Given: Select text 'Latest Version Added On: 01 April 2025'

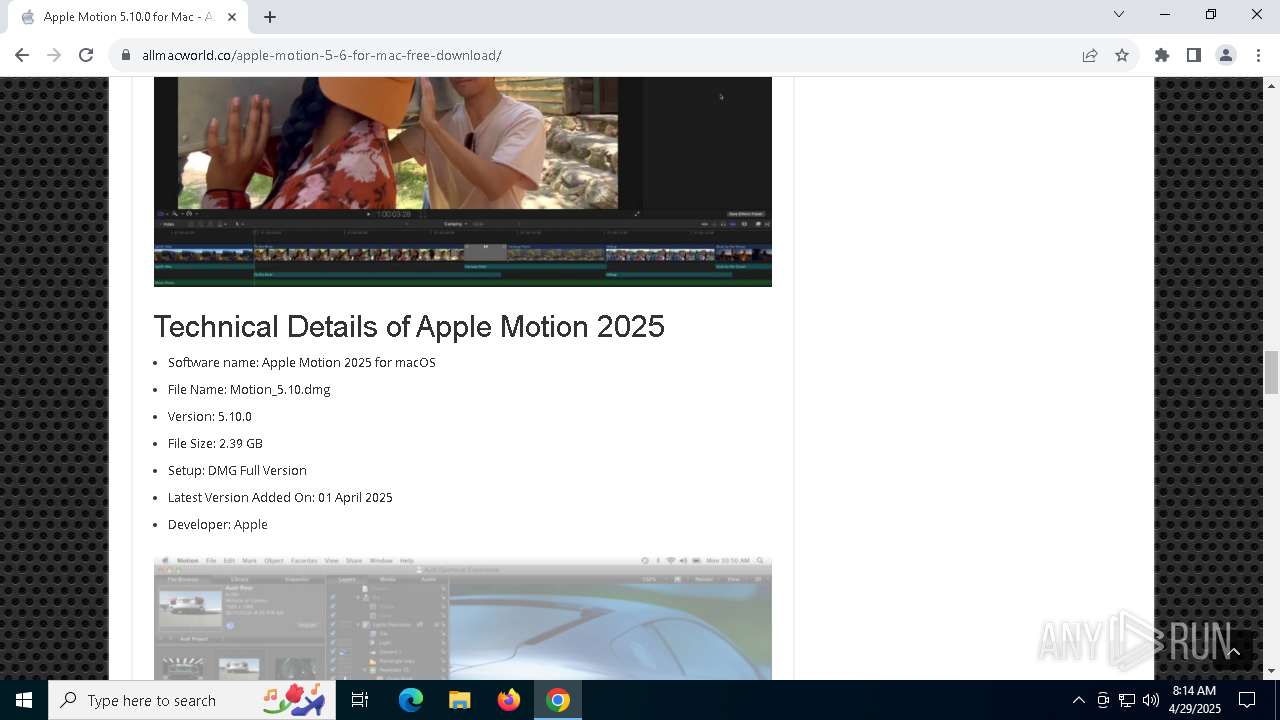Looking at the screenshot, I should click(x=280, y=497).
